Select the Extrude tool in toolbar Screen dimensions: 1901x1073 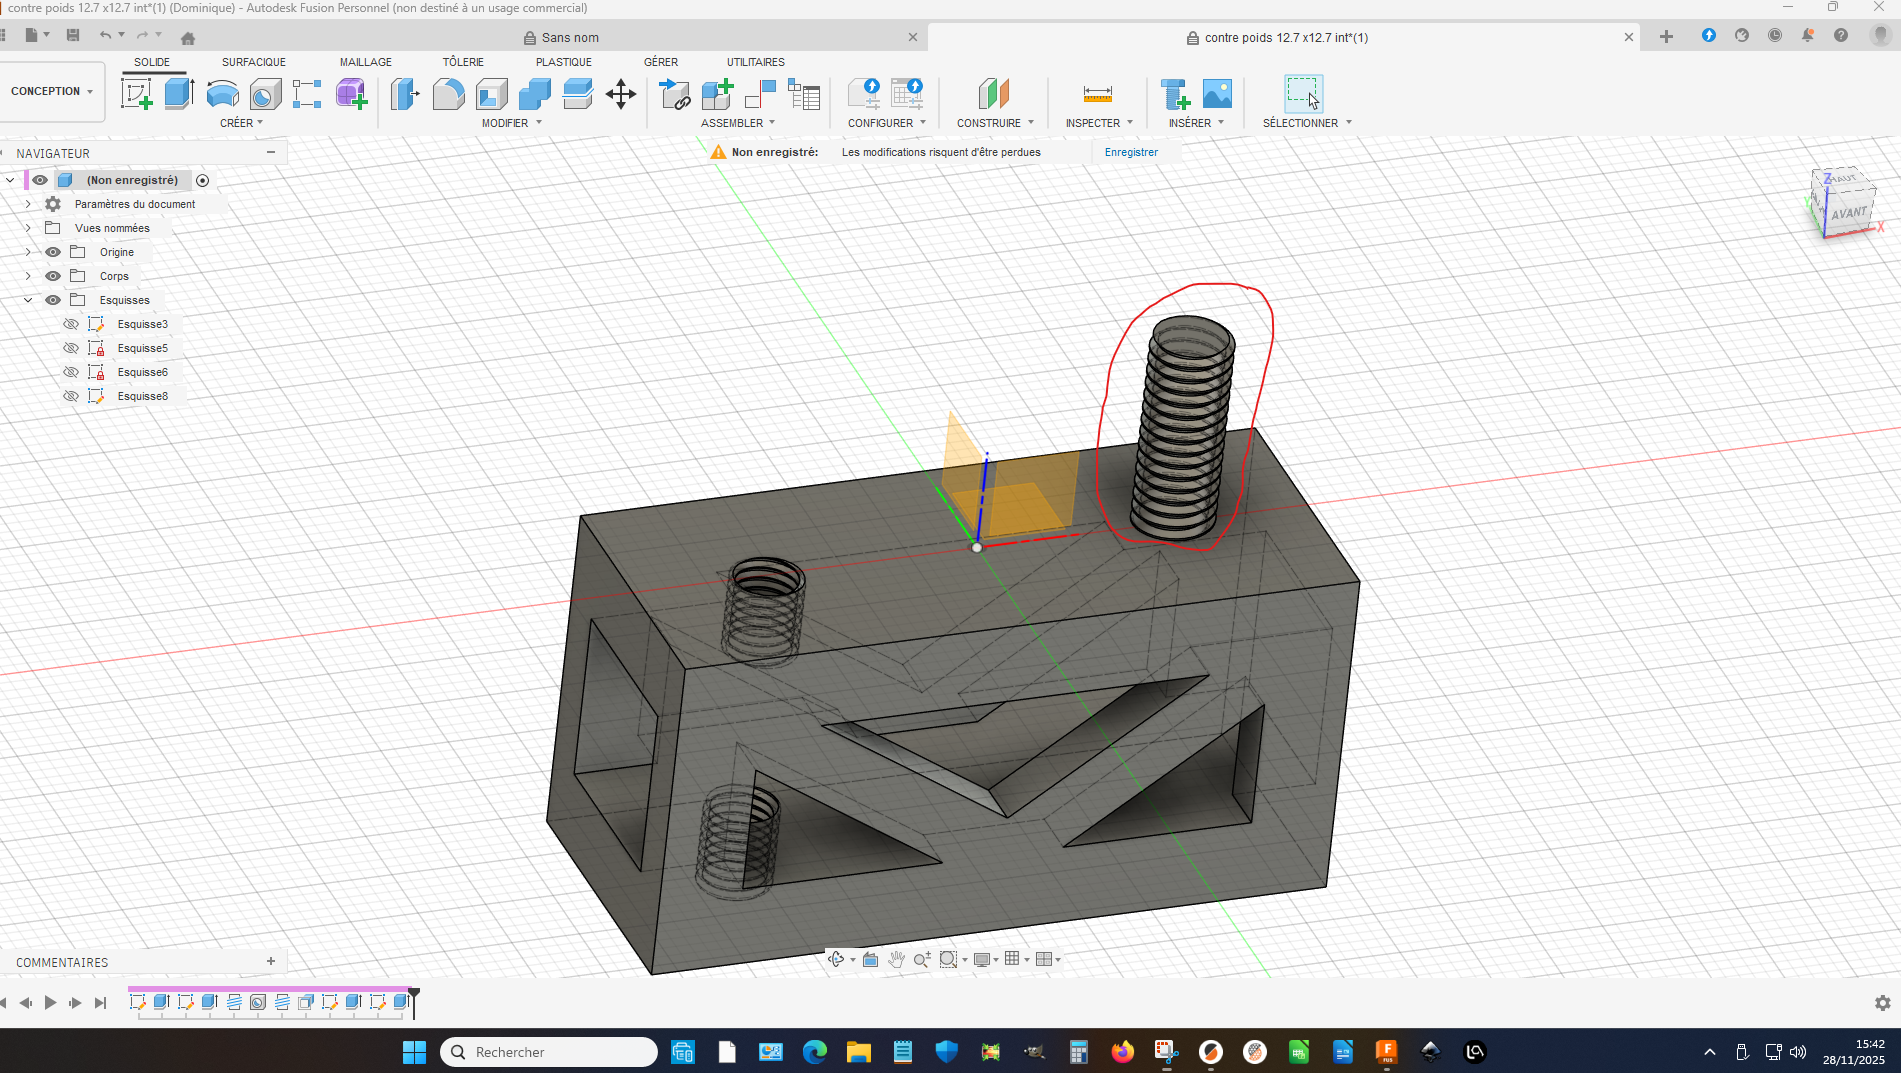pos(179,95)
